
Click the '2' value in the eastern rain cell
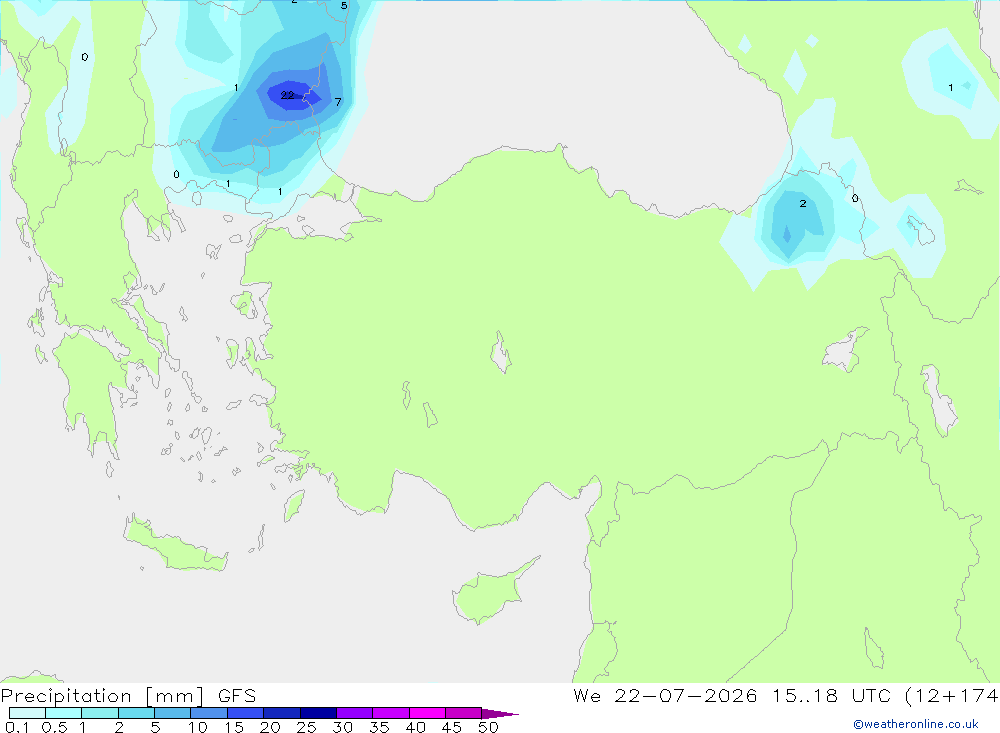[x=803, y=204]
